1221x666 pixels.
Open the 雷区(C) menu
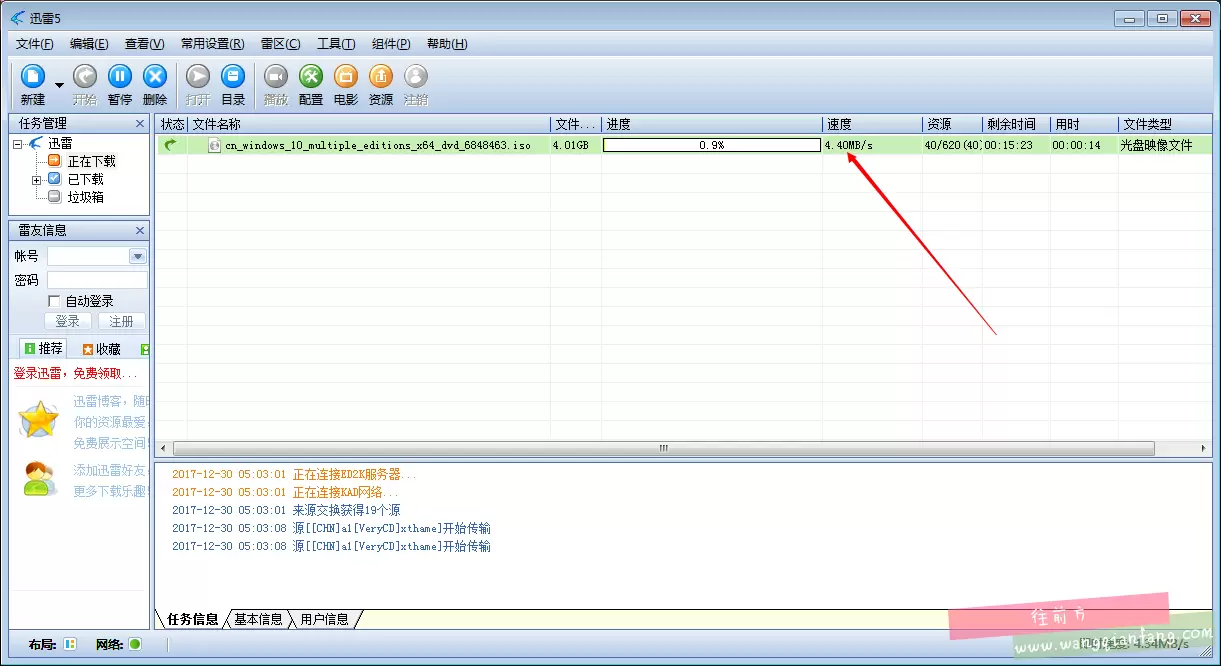click(x=280, y=44)
